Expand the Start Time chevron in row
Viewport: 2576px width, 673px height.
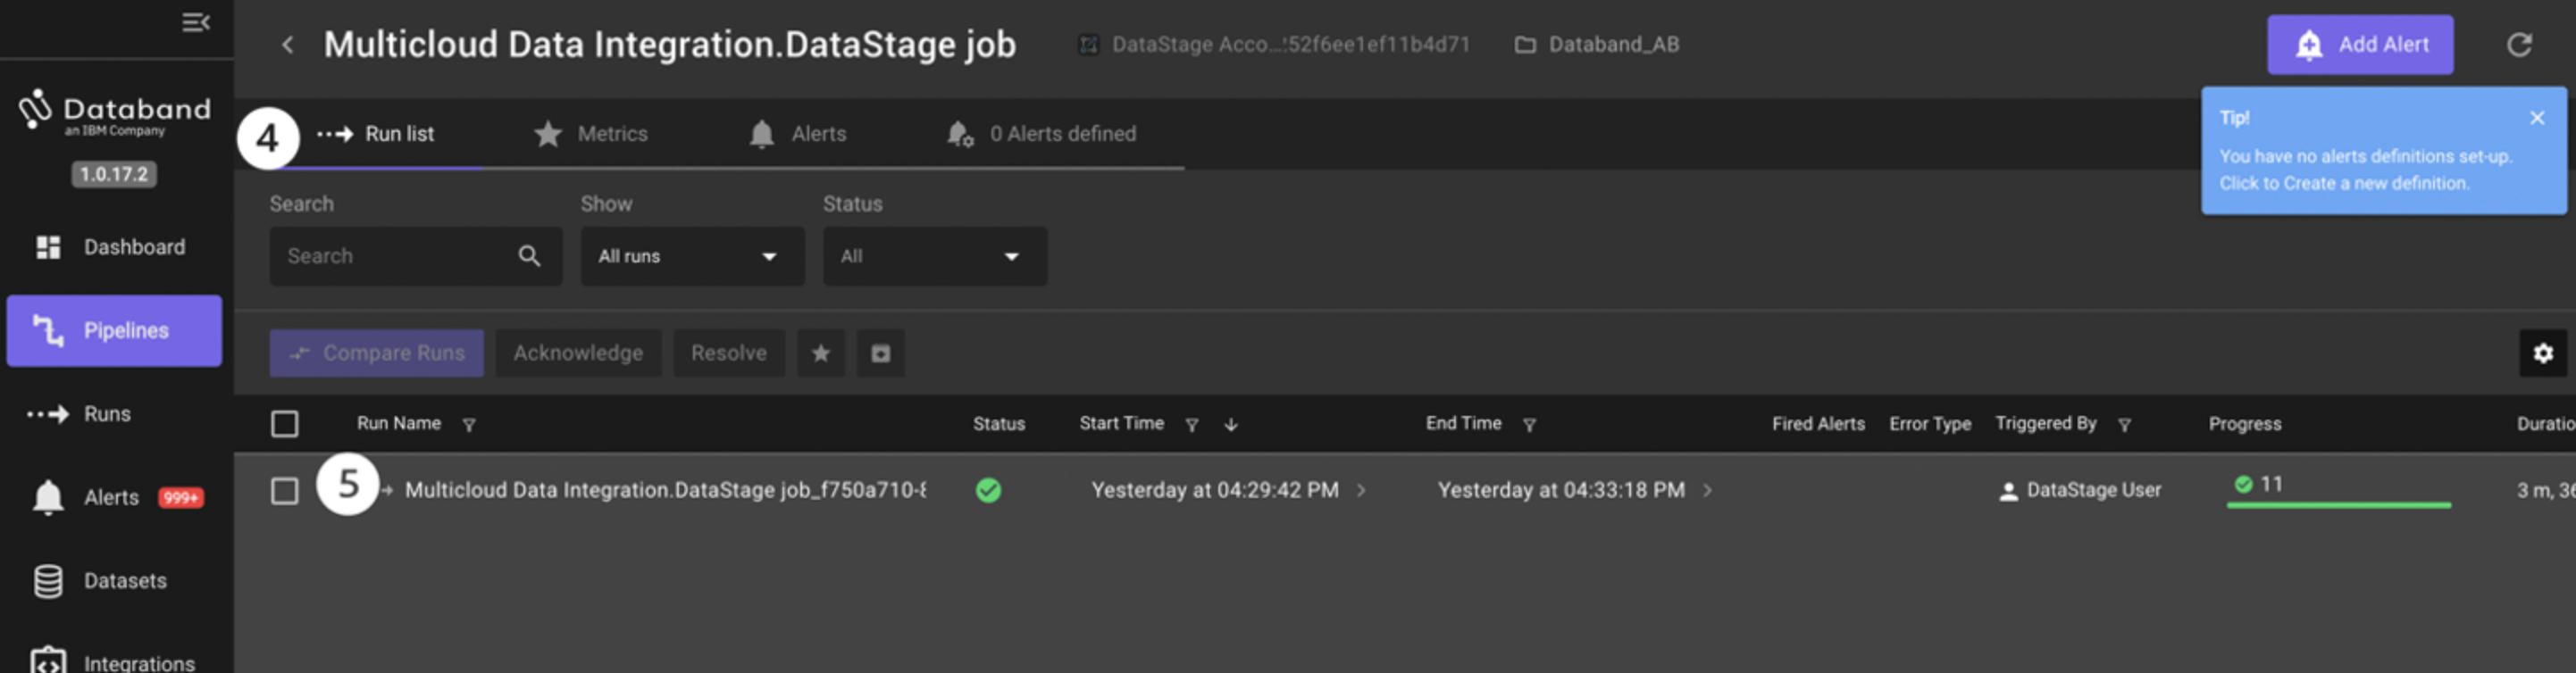click(x=1361, y=490)
